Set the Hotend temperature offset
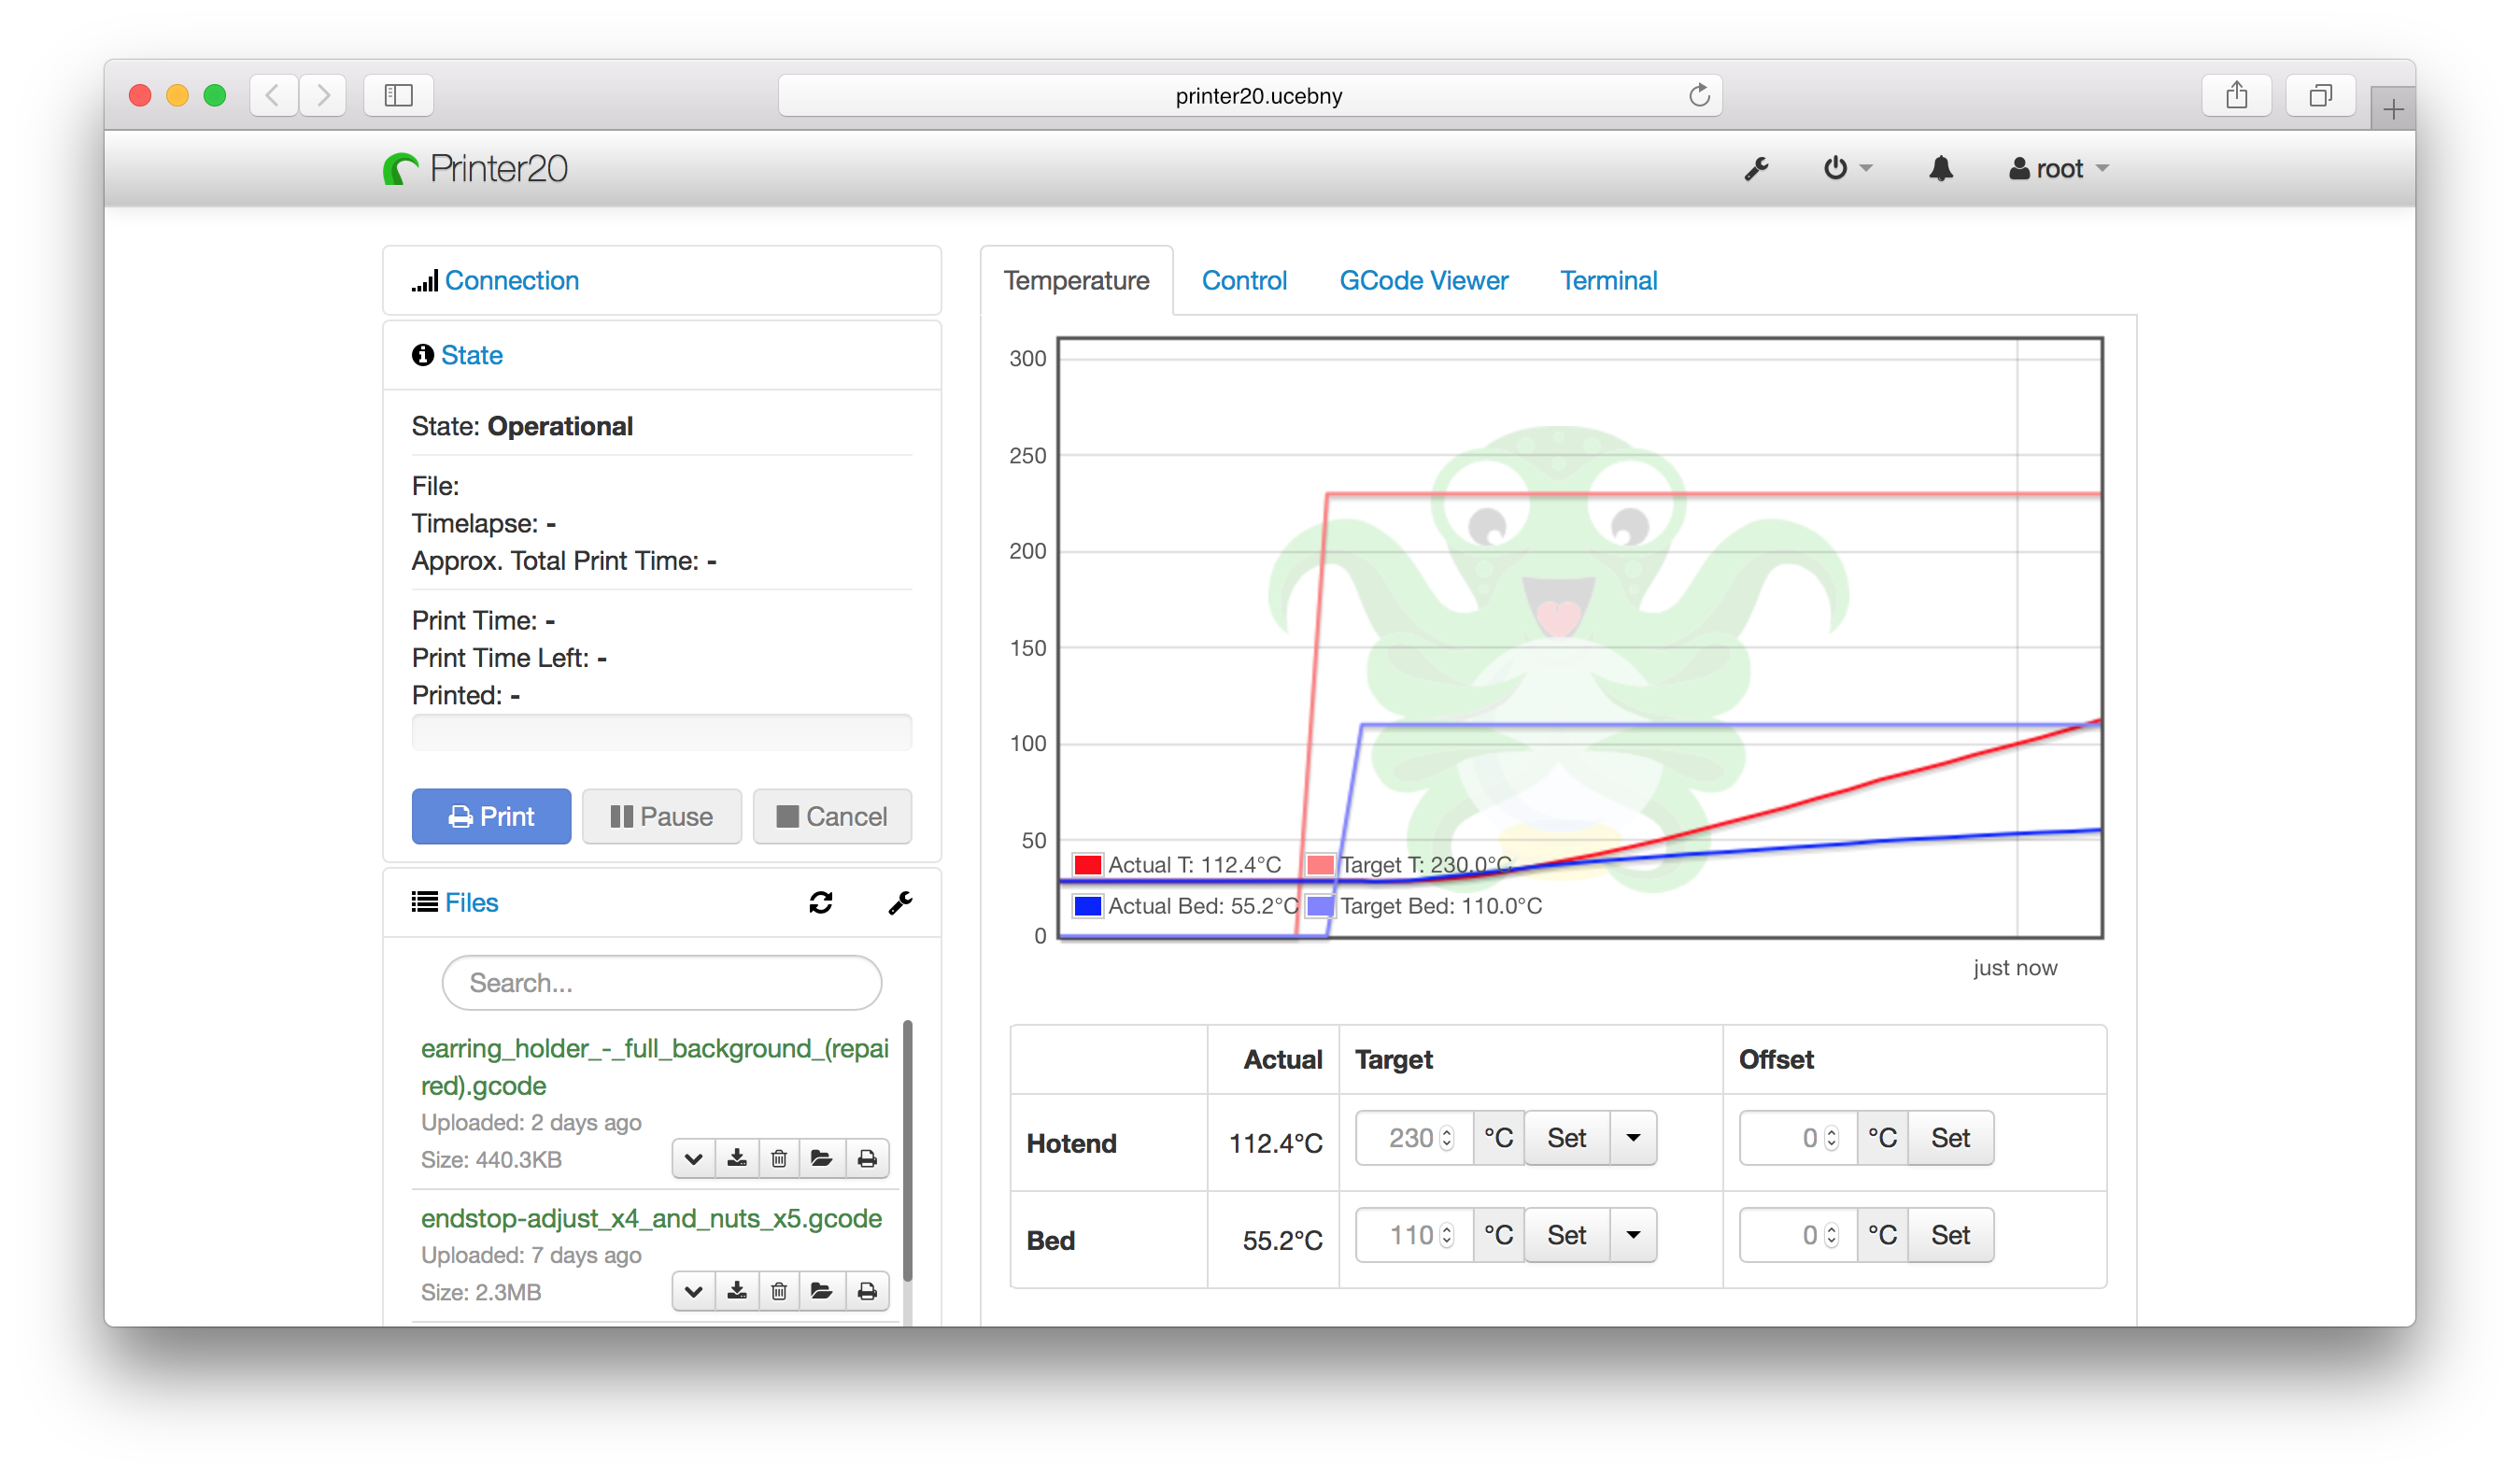Image resolution: width=2520 pixels, height=1476 pixels. (x=1950, y=1137)
